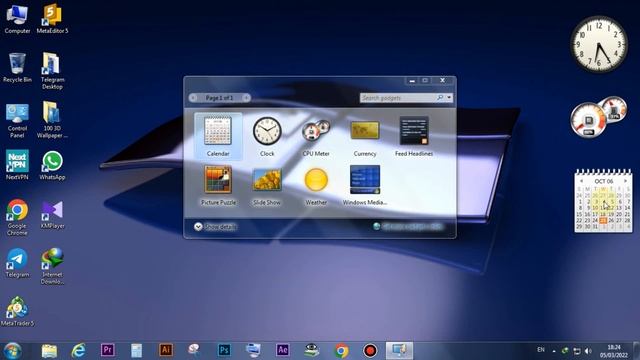Open the Windows Start menu orb
640x360 pixels.
click(12, 351)
